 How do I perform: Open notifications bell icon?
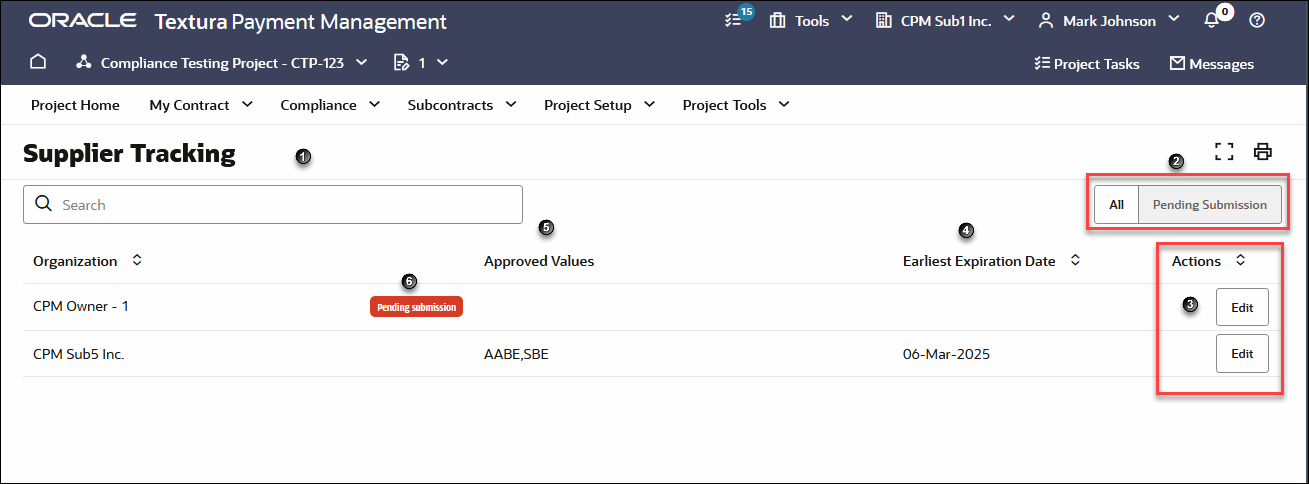click(x=1211, y=20)
